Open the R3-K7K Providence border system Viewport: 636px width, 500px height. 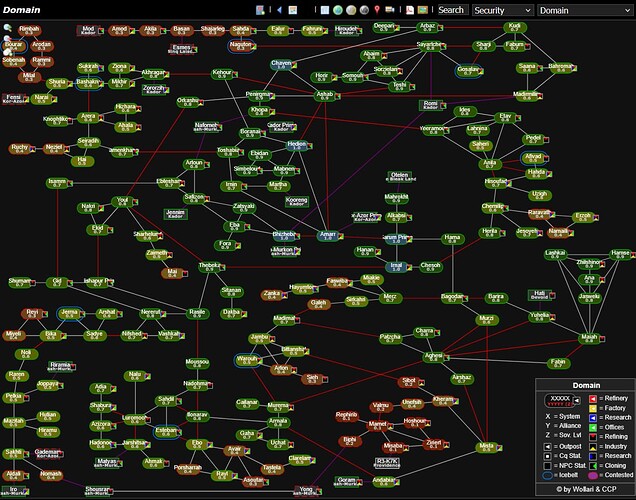pyautogui.click(x=387, y=463)
